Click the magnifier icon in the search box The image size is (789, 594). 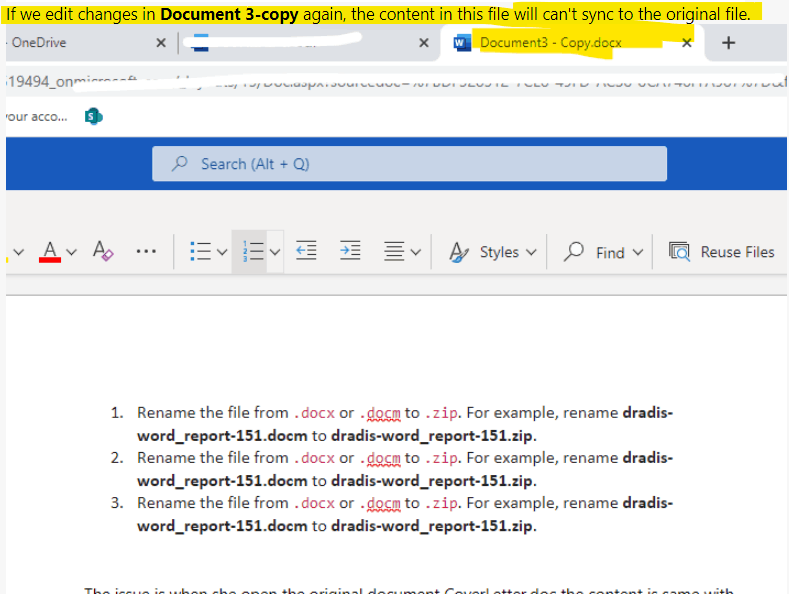click(x=179, y=164)
